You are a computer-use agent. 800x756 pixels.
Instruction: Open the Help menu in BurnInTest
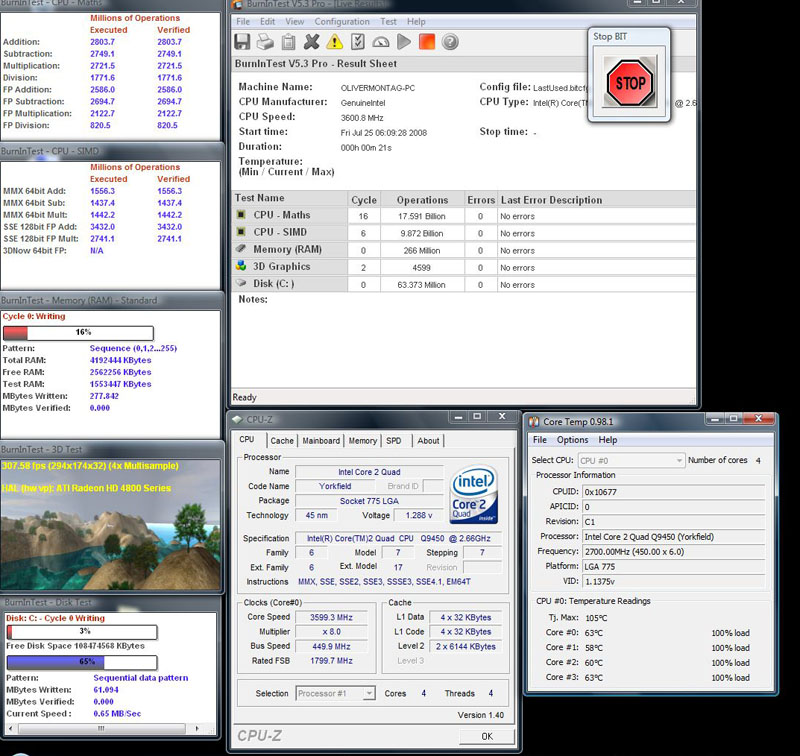coord(416,21)
